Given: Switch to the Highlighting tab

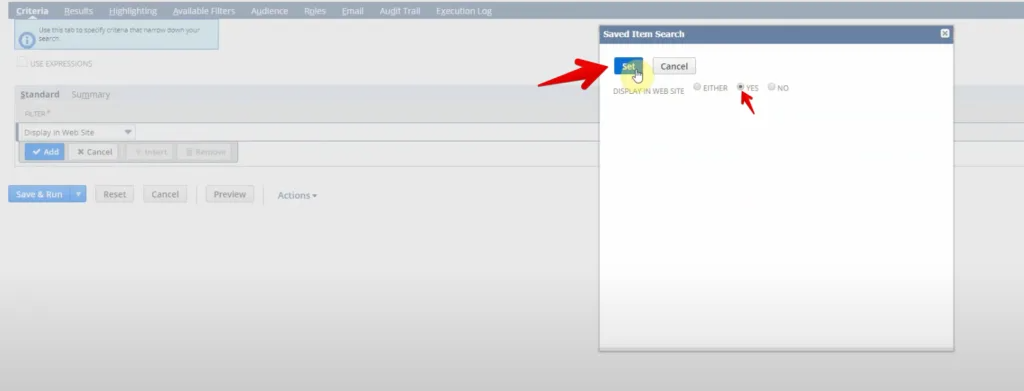Looking at the screenshot, I should [x=133, y=11].
